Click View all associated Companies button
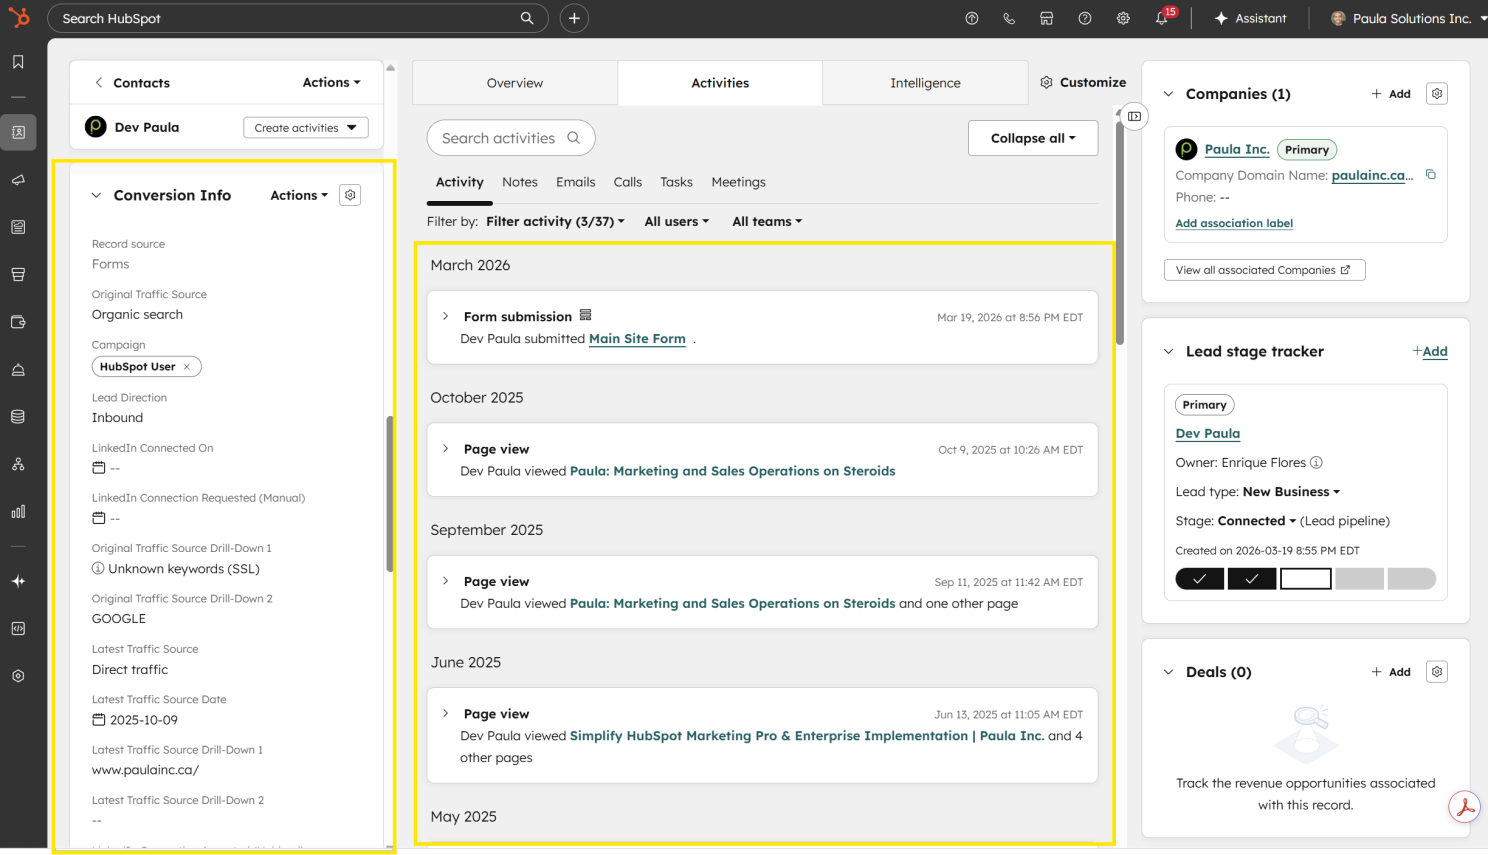 tap(1264, 270)
